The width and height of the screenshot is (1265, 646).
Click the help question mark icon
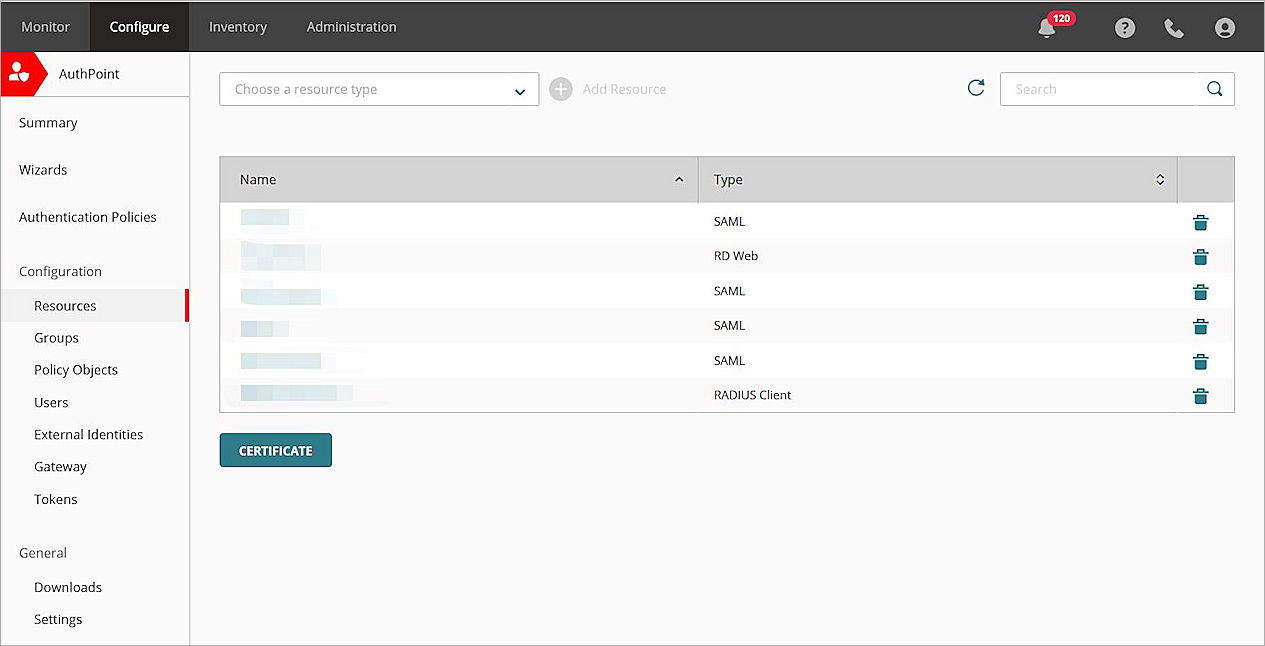(1125, 28)
